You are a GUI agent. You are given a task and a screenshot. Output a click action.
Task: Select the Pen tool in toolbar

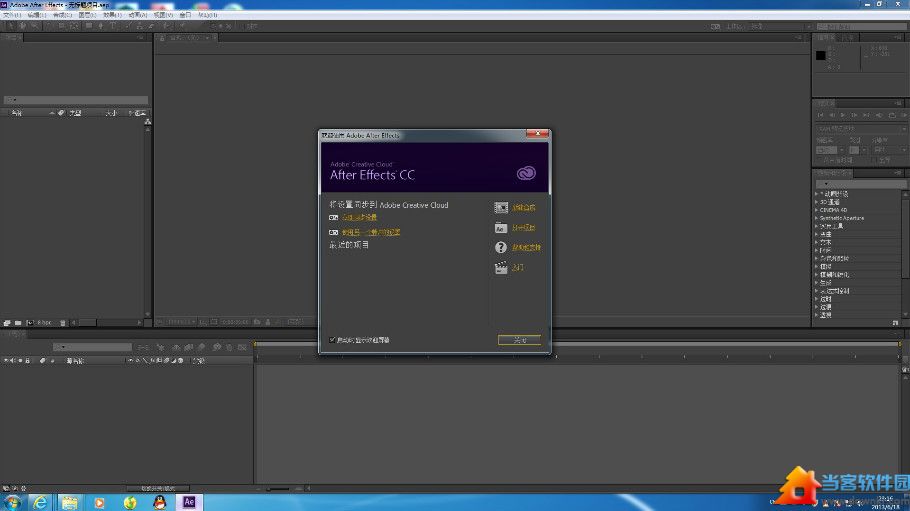coord(101,26)
